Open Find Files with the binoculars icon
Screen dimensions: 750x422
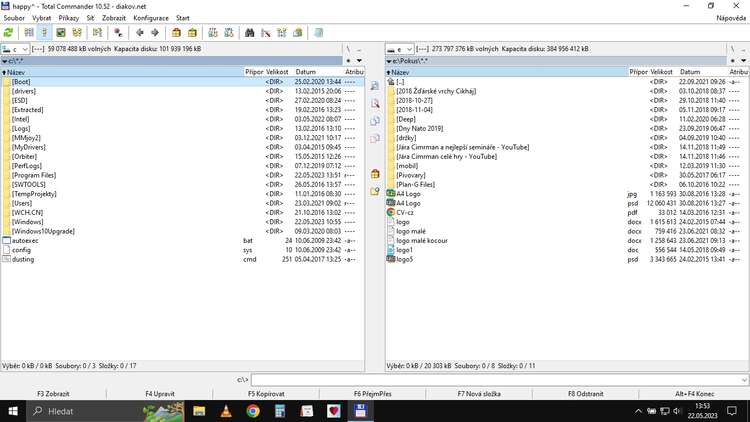[249, 33]
